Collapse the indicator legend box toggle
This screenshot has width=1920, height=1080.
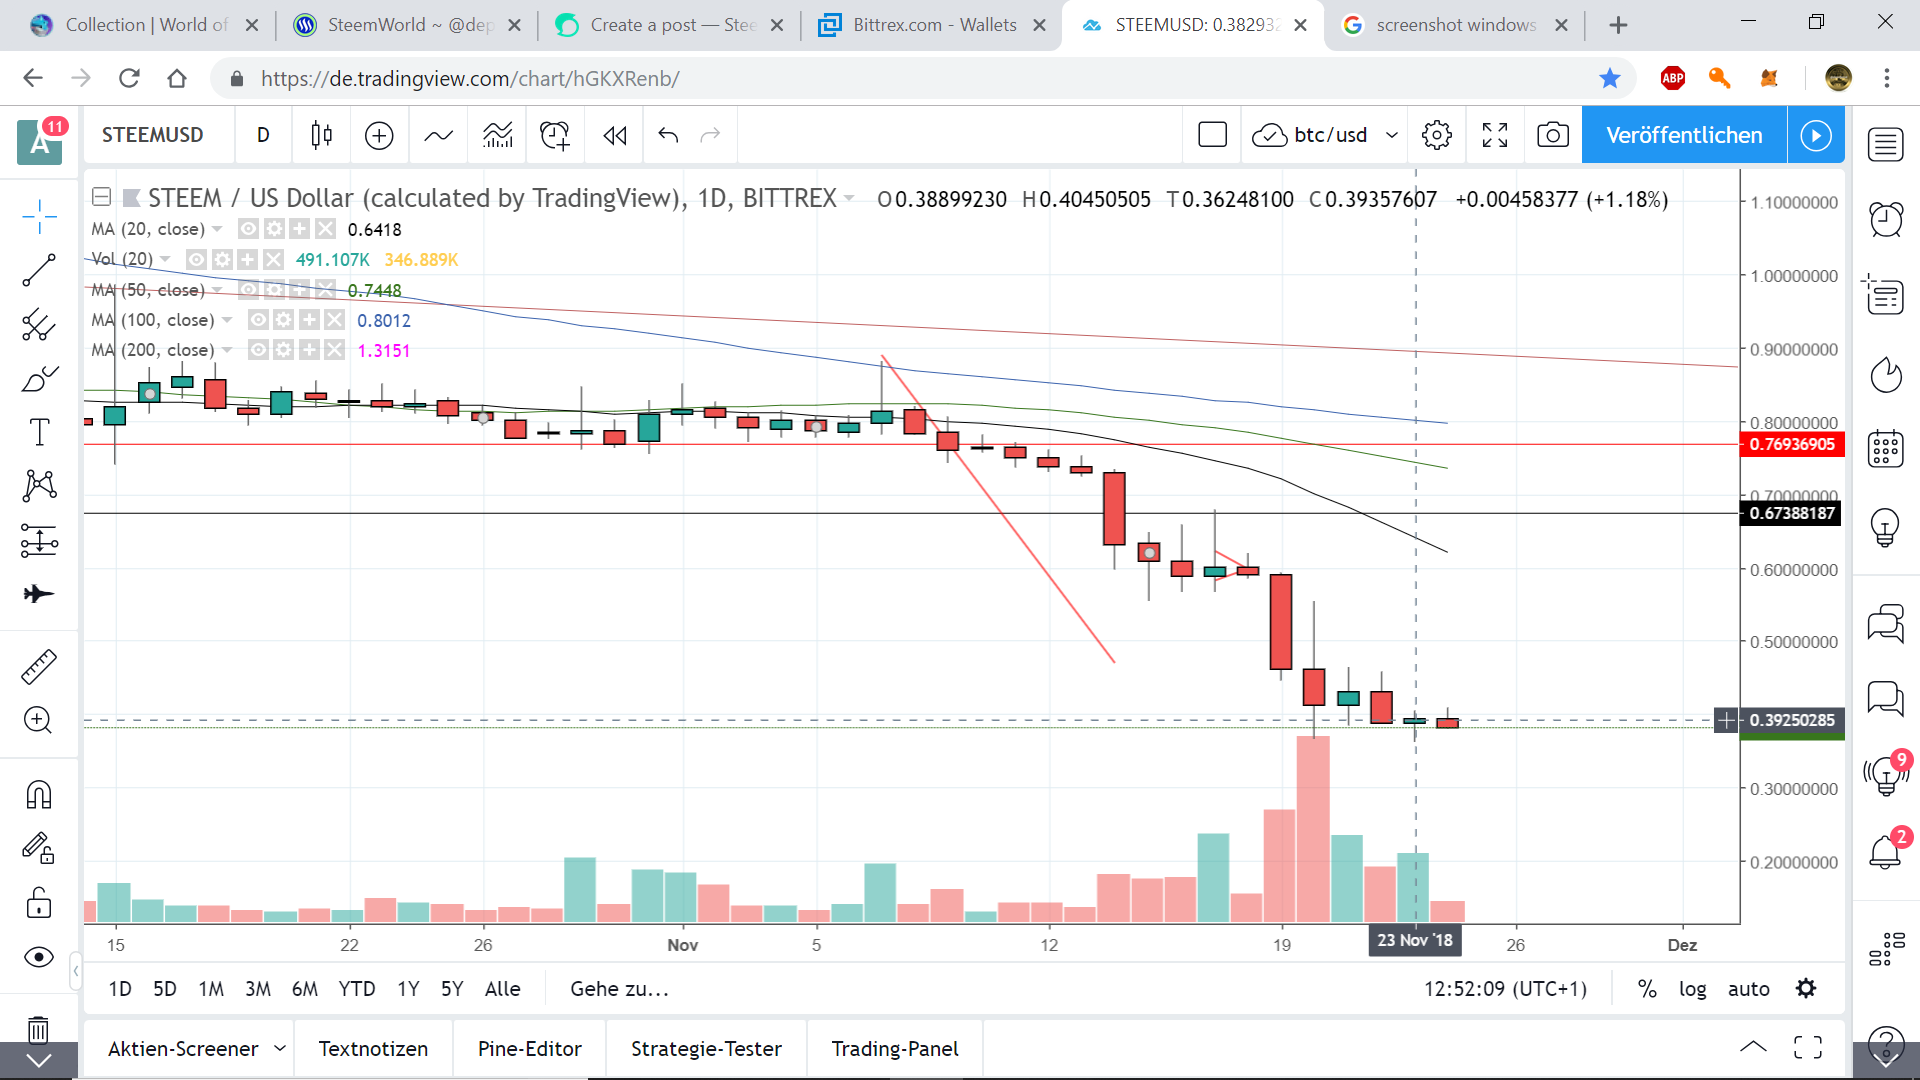(101, 197)
